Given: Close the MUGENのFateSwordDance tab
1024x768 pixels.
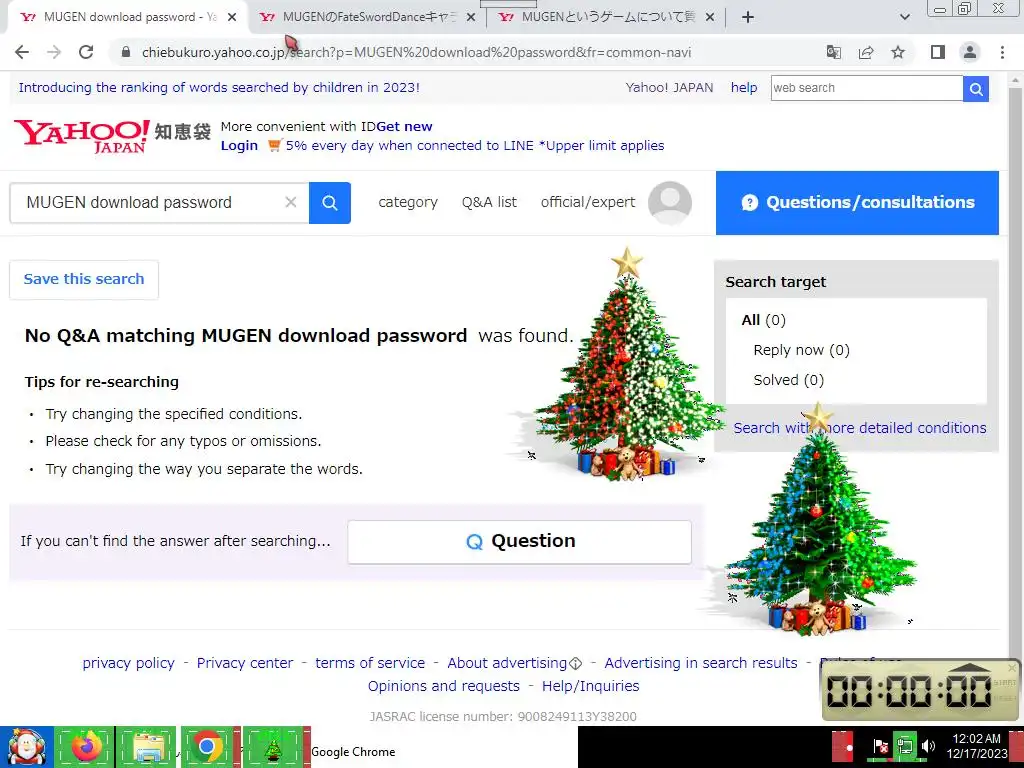Looking at the screenshot, I should (471, 18).
